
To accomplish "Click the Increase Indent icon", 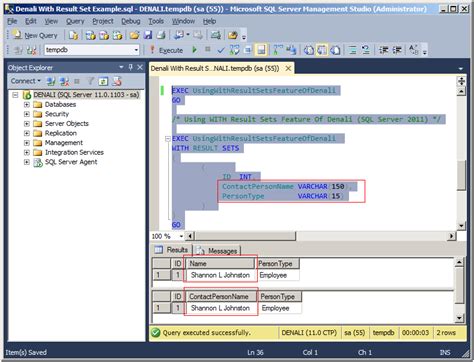I will [x=397, y=50].
